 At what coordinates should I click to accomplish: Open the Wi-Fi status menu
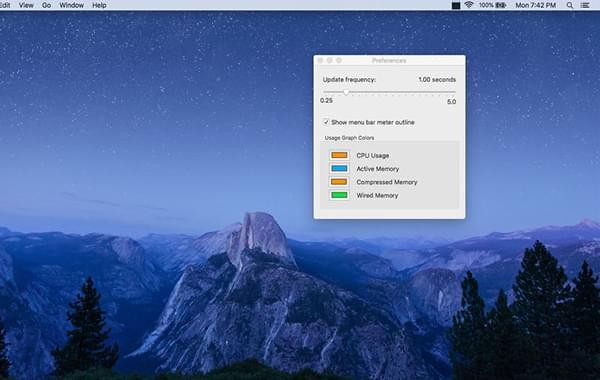(x=469, y=5)
